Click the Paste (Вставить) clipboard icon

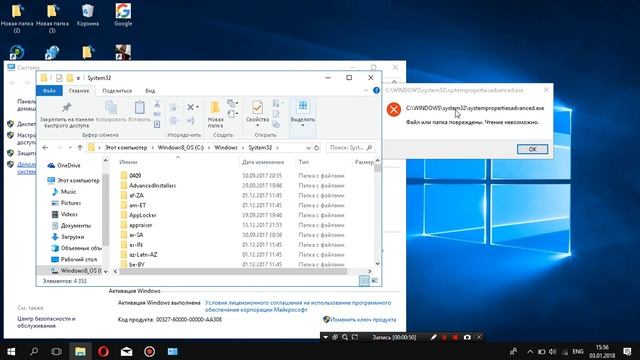140,107
